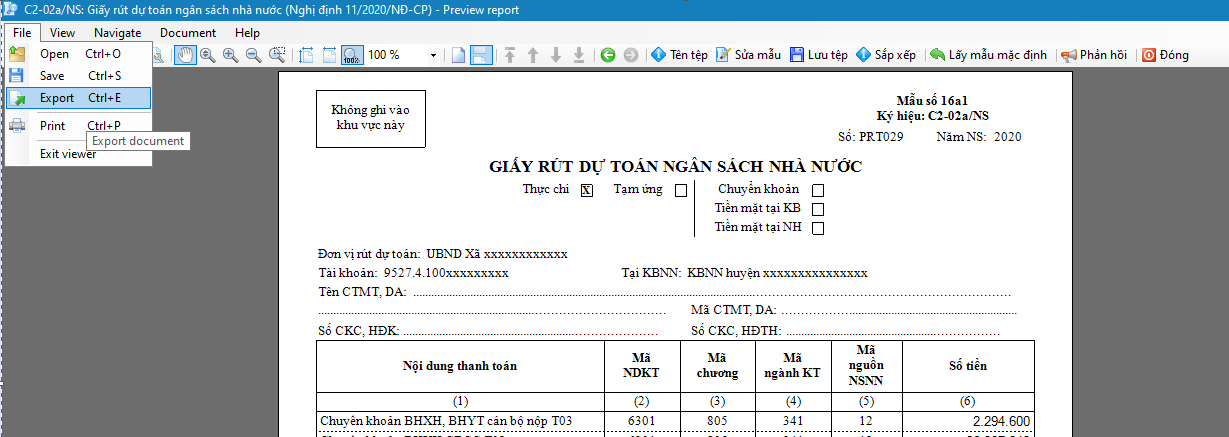Image resolution: width=1229 pixels, height=437 pixels.
Task: Check the Tạm ứng checkbox
Action: click(x=681, y=190)
